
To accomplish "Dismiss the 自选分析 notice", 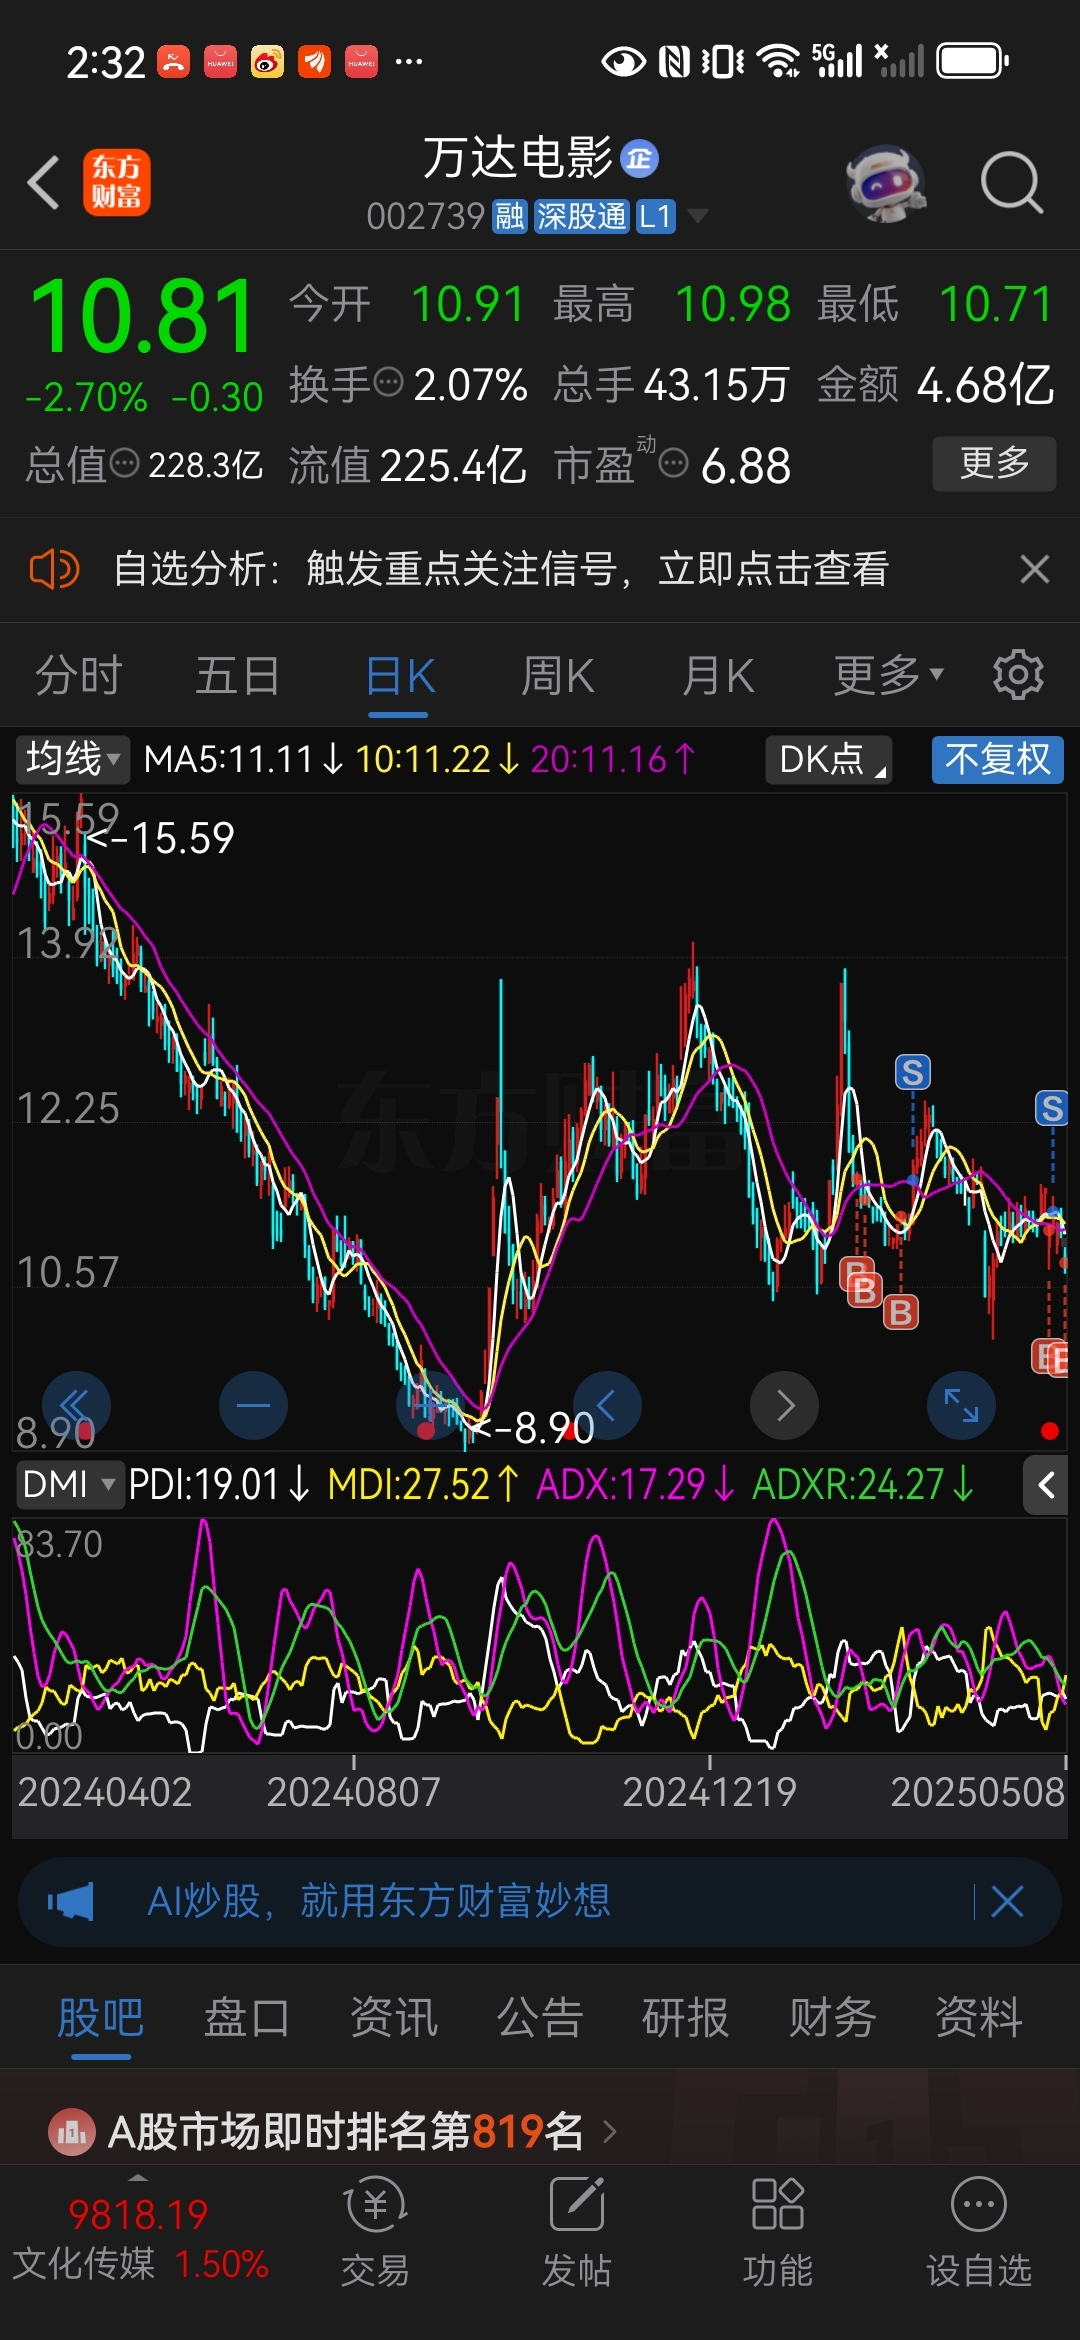I will [1034, 569].
